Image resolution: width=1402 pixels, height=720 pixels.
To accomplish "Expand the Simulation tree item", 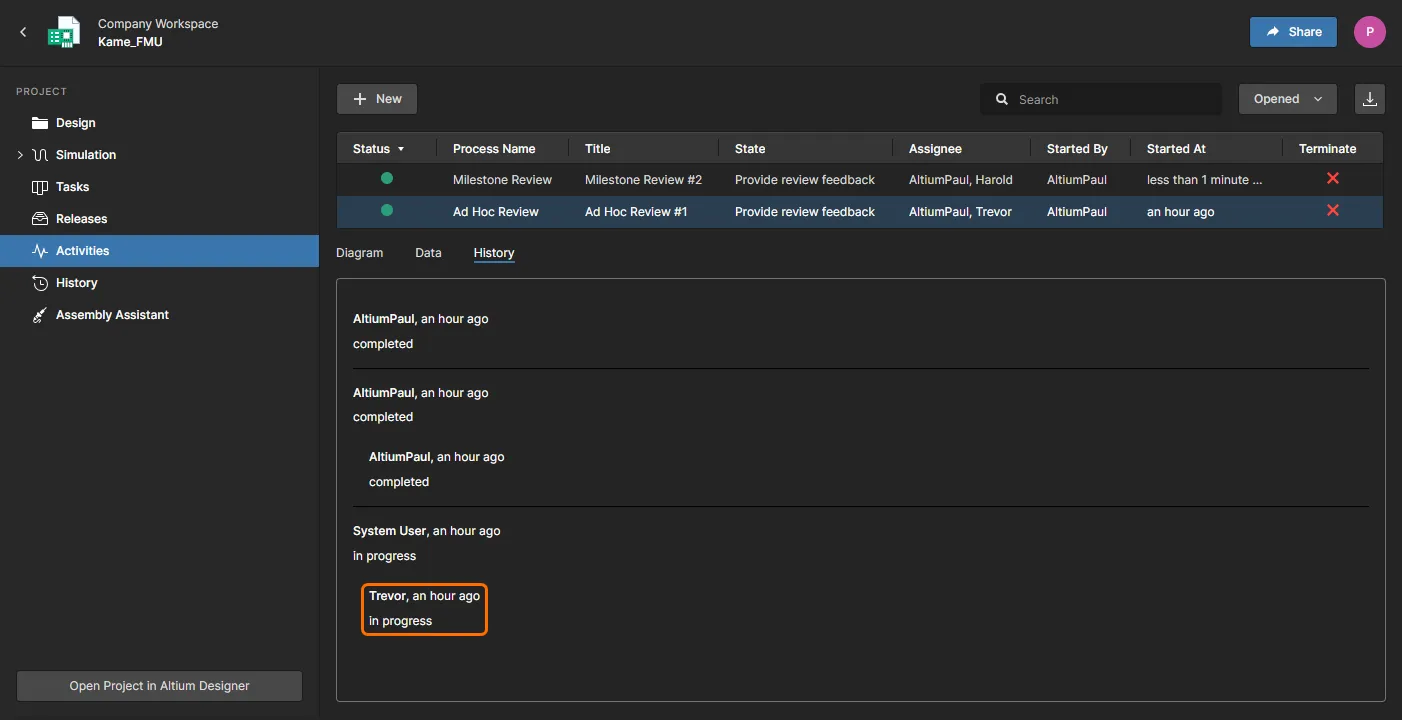I will (20, 155).
